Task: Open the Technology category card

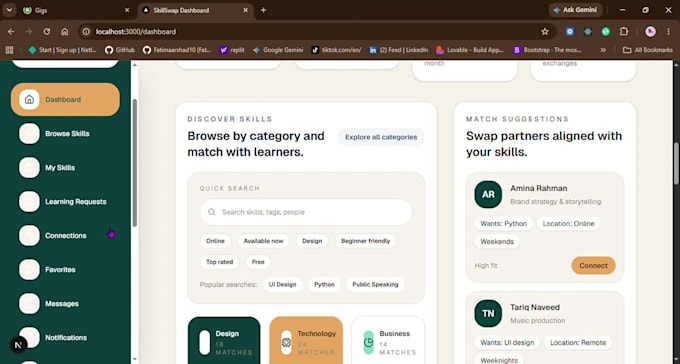Action: click(x=306, y=341)
